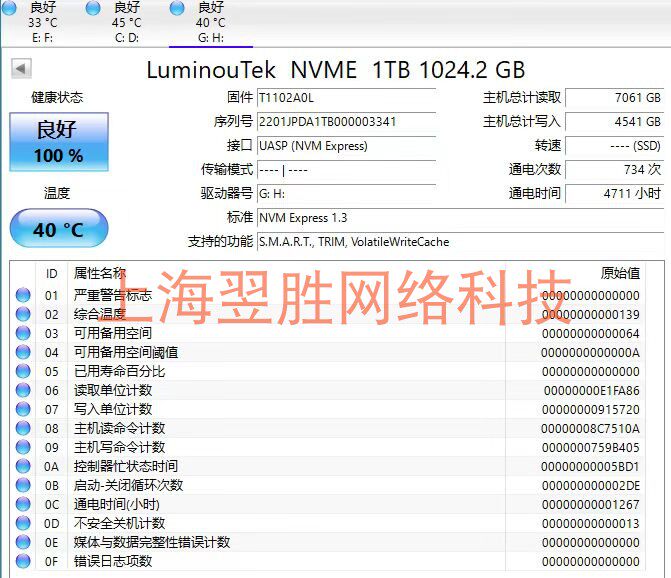671x578 pixels.
Task: Click the raw value 00000008C7510A
Action: click(x=590, y=429)
